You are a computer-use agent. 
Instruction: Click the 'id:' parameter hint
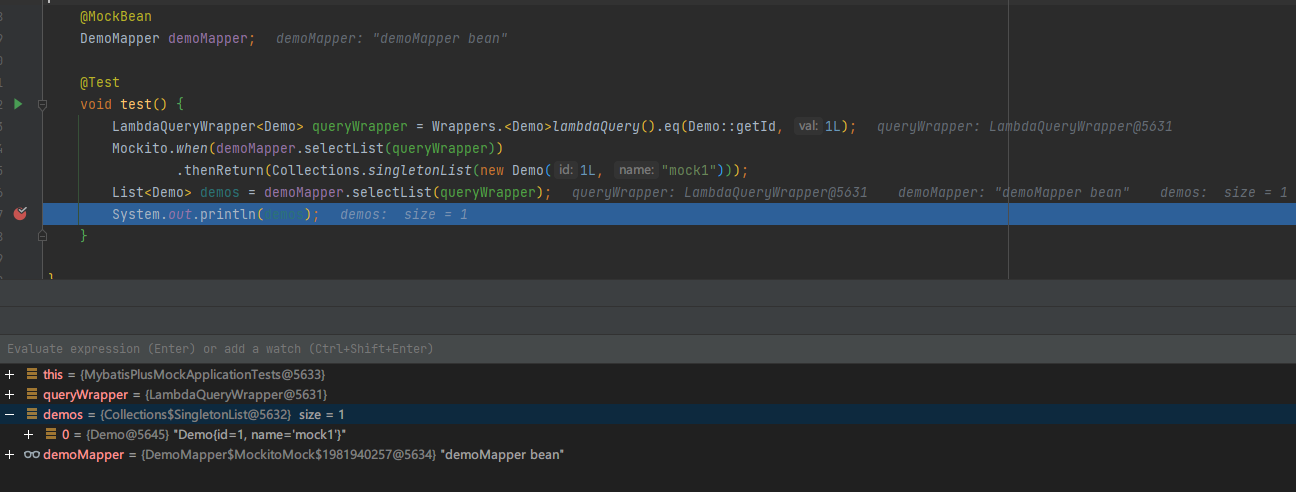coord(566,170)
